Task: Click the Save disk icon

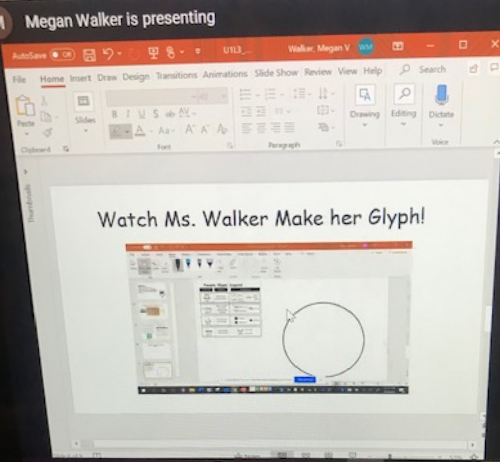Action: 89,54
